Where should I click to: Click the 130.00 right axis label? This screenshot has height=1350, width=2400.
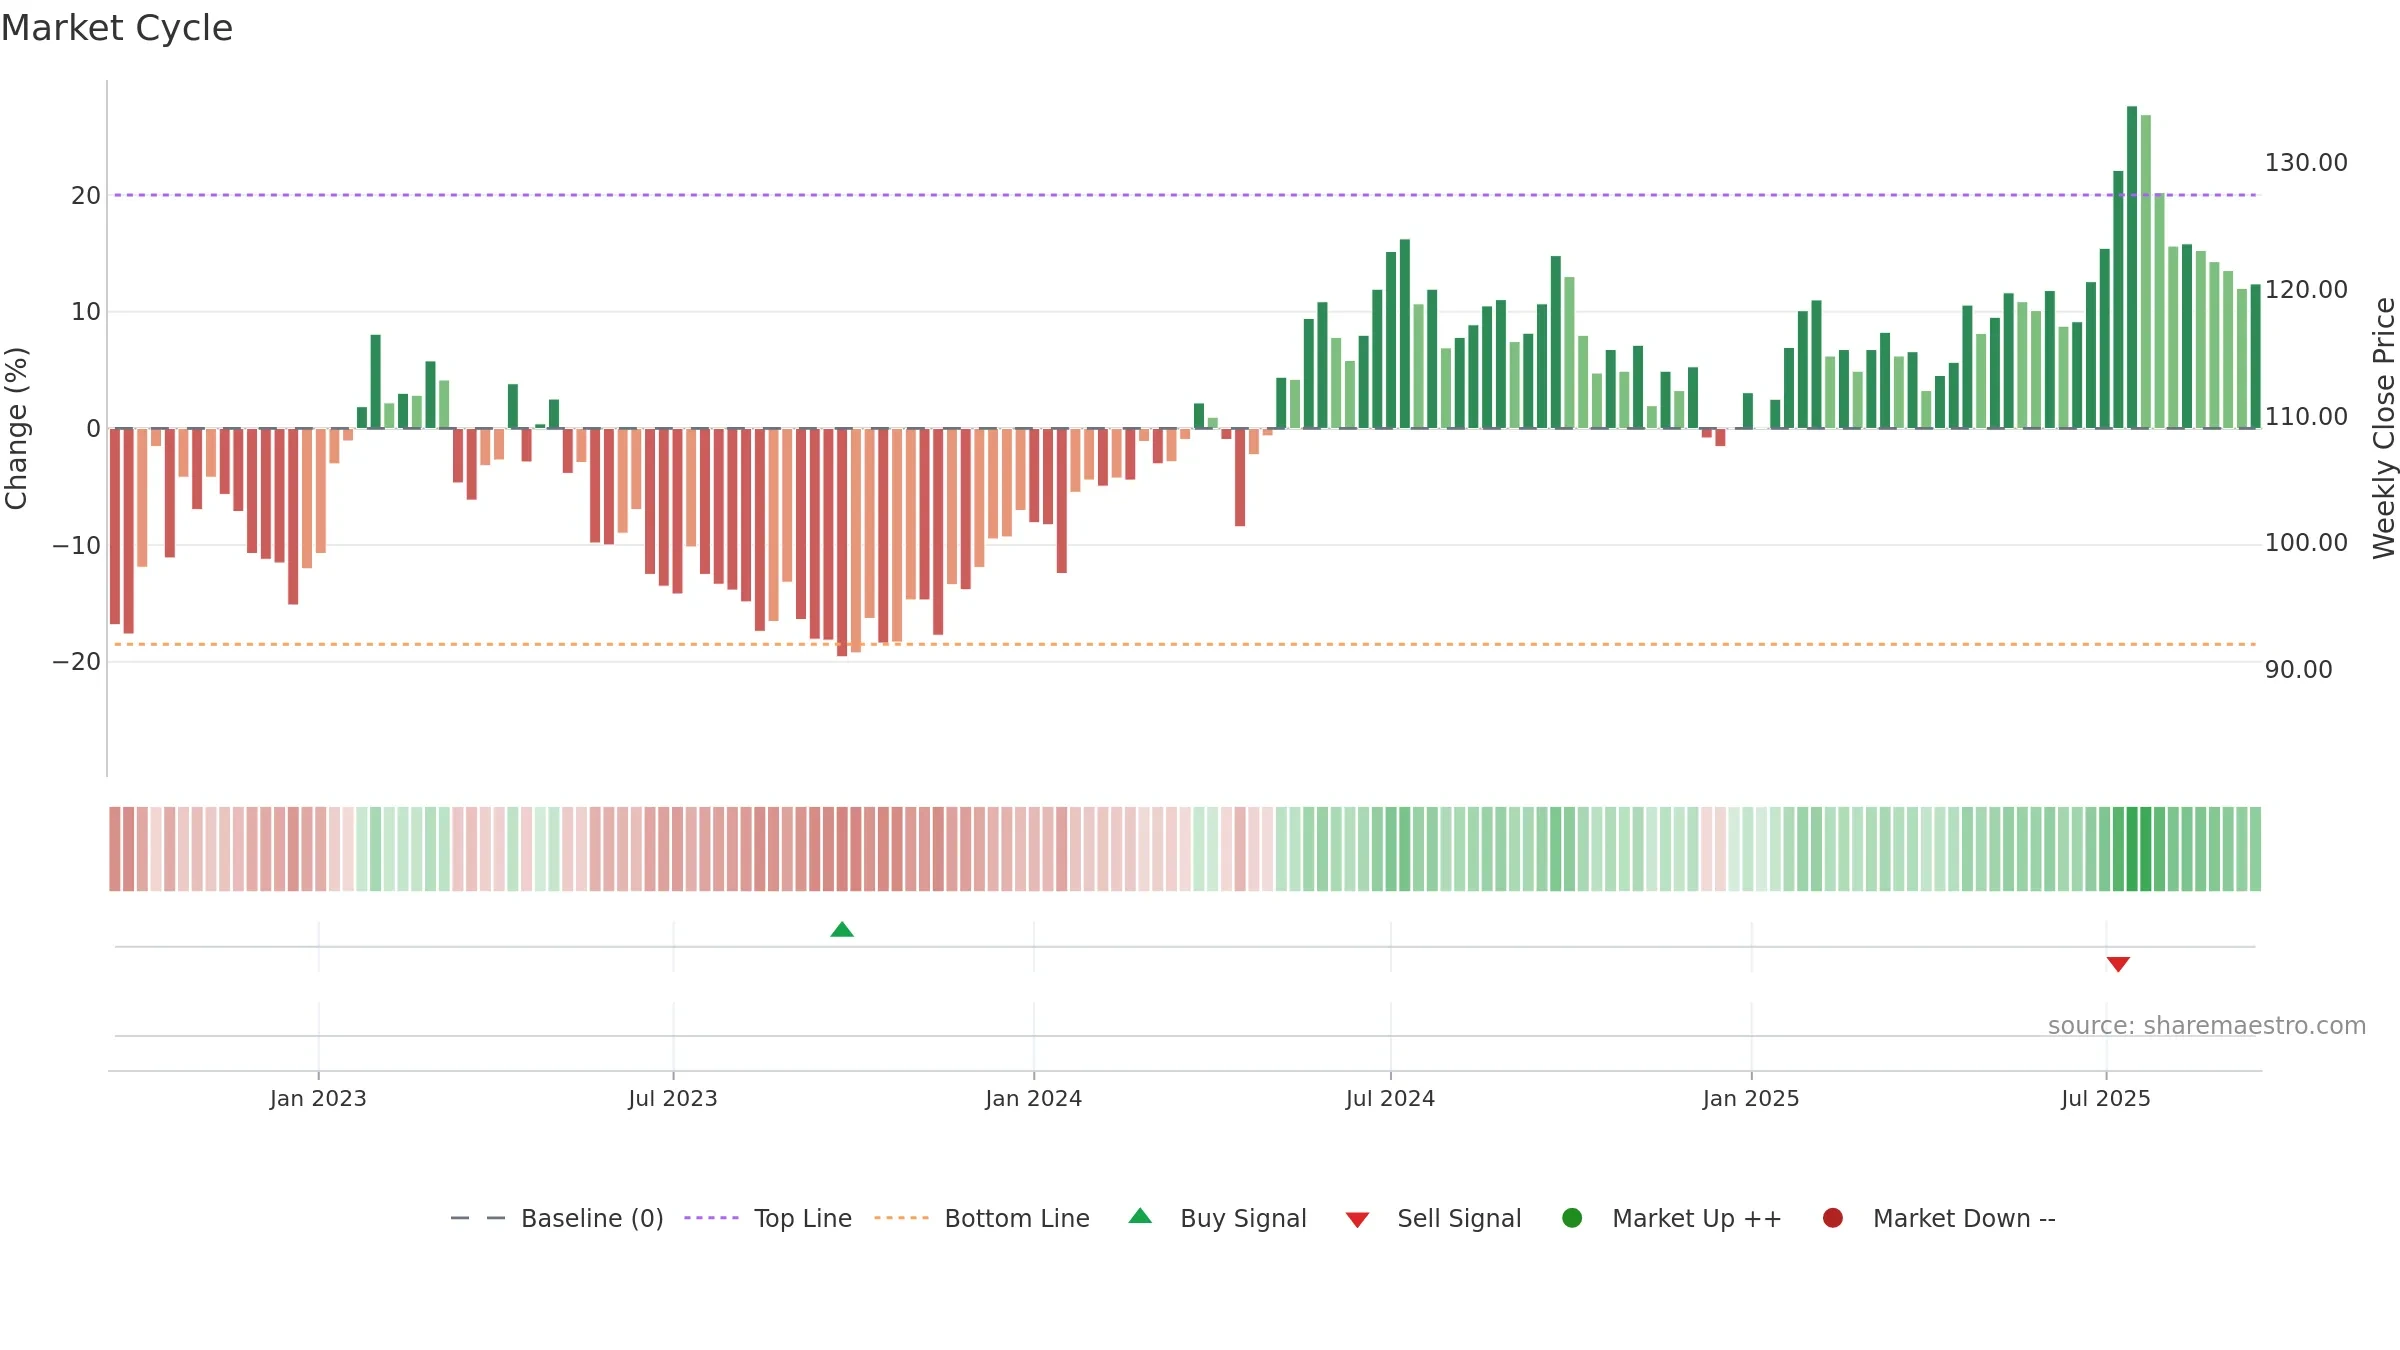click(2306, 162)
